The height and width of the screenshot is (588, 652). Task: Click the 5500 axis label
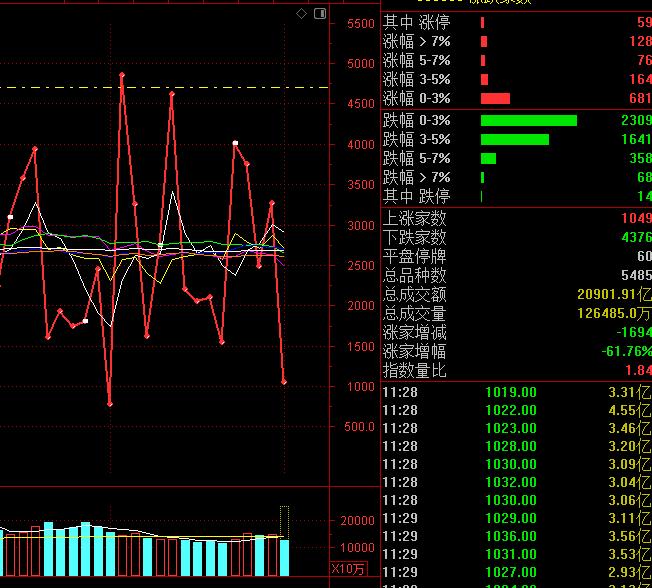(x=361, y=24)
